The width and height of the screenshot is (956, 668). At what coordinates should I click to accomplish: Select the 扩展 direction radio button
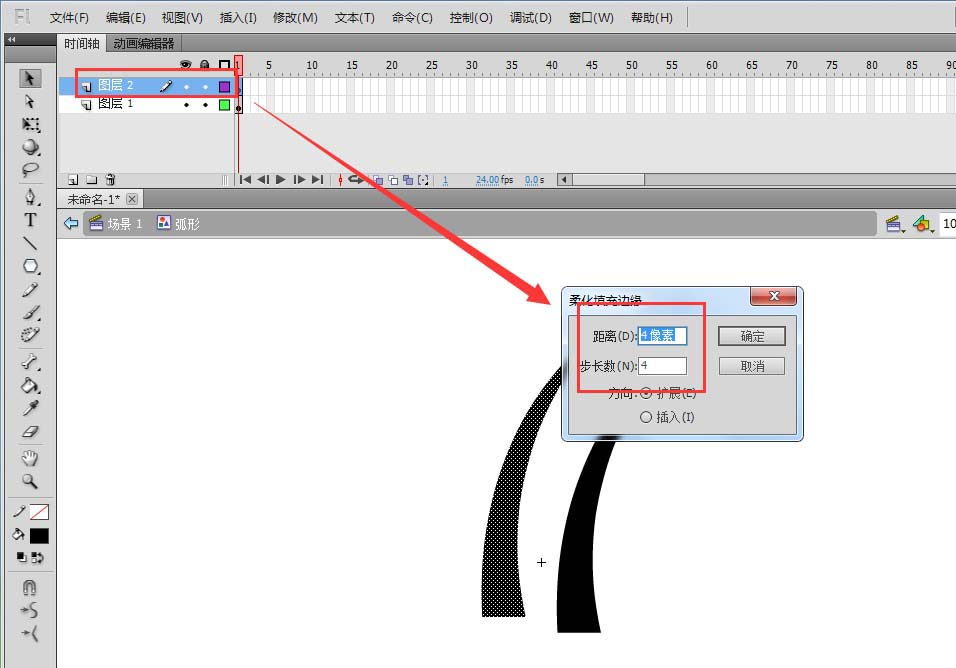point(646,393)
